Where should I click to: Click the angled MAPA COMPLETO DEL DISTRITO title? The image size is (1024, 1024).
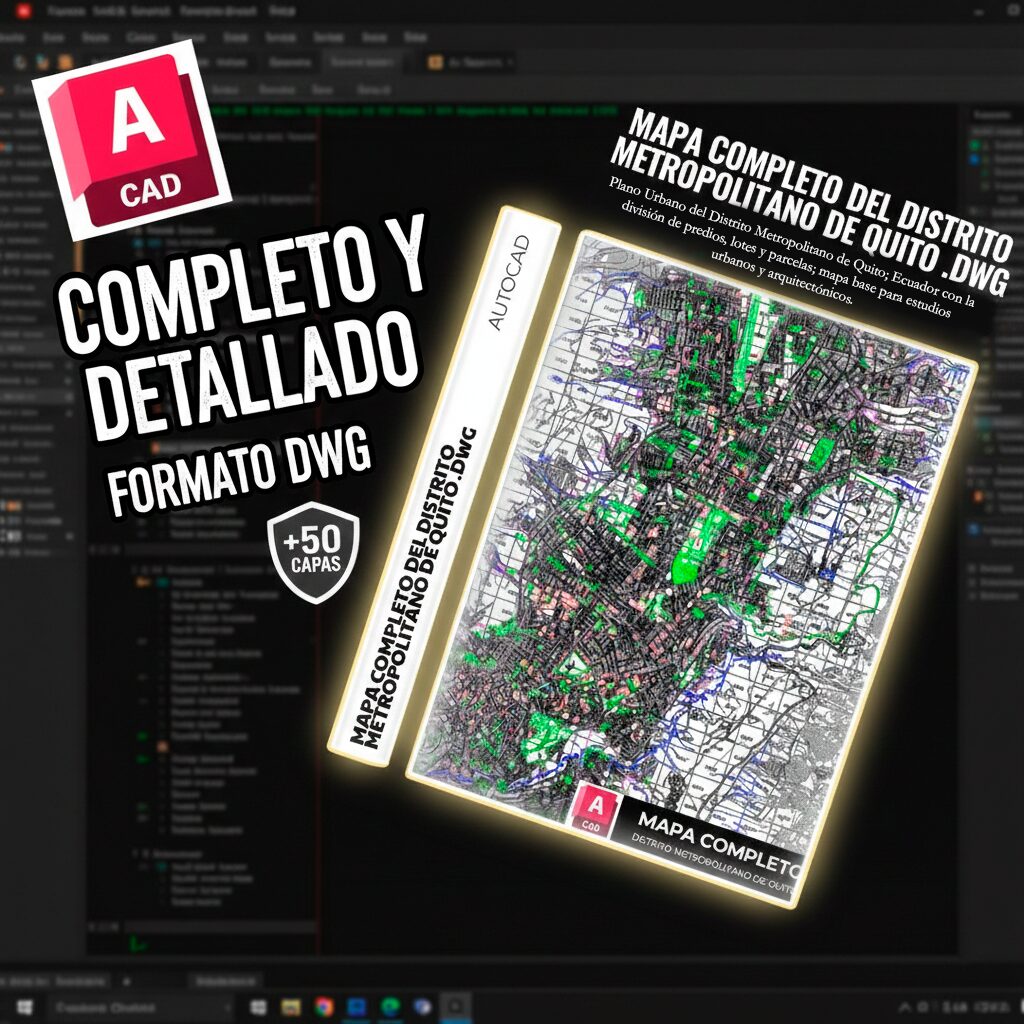click(x=812, y=192)
